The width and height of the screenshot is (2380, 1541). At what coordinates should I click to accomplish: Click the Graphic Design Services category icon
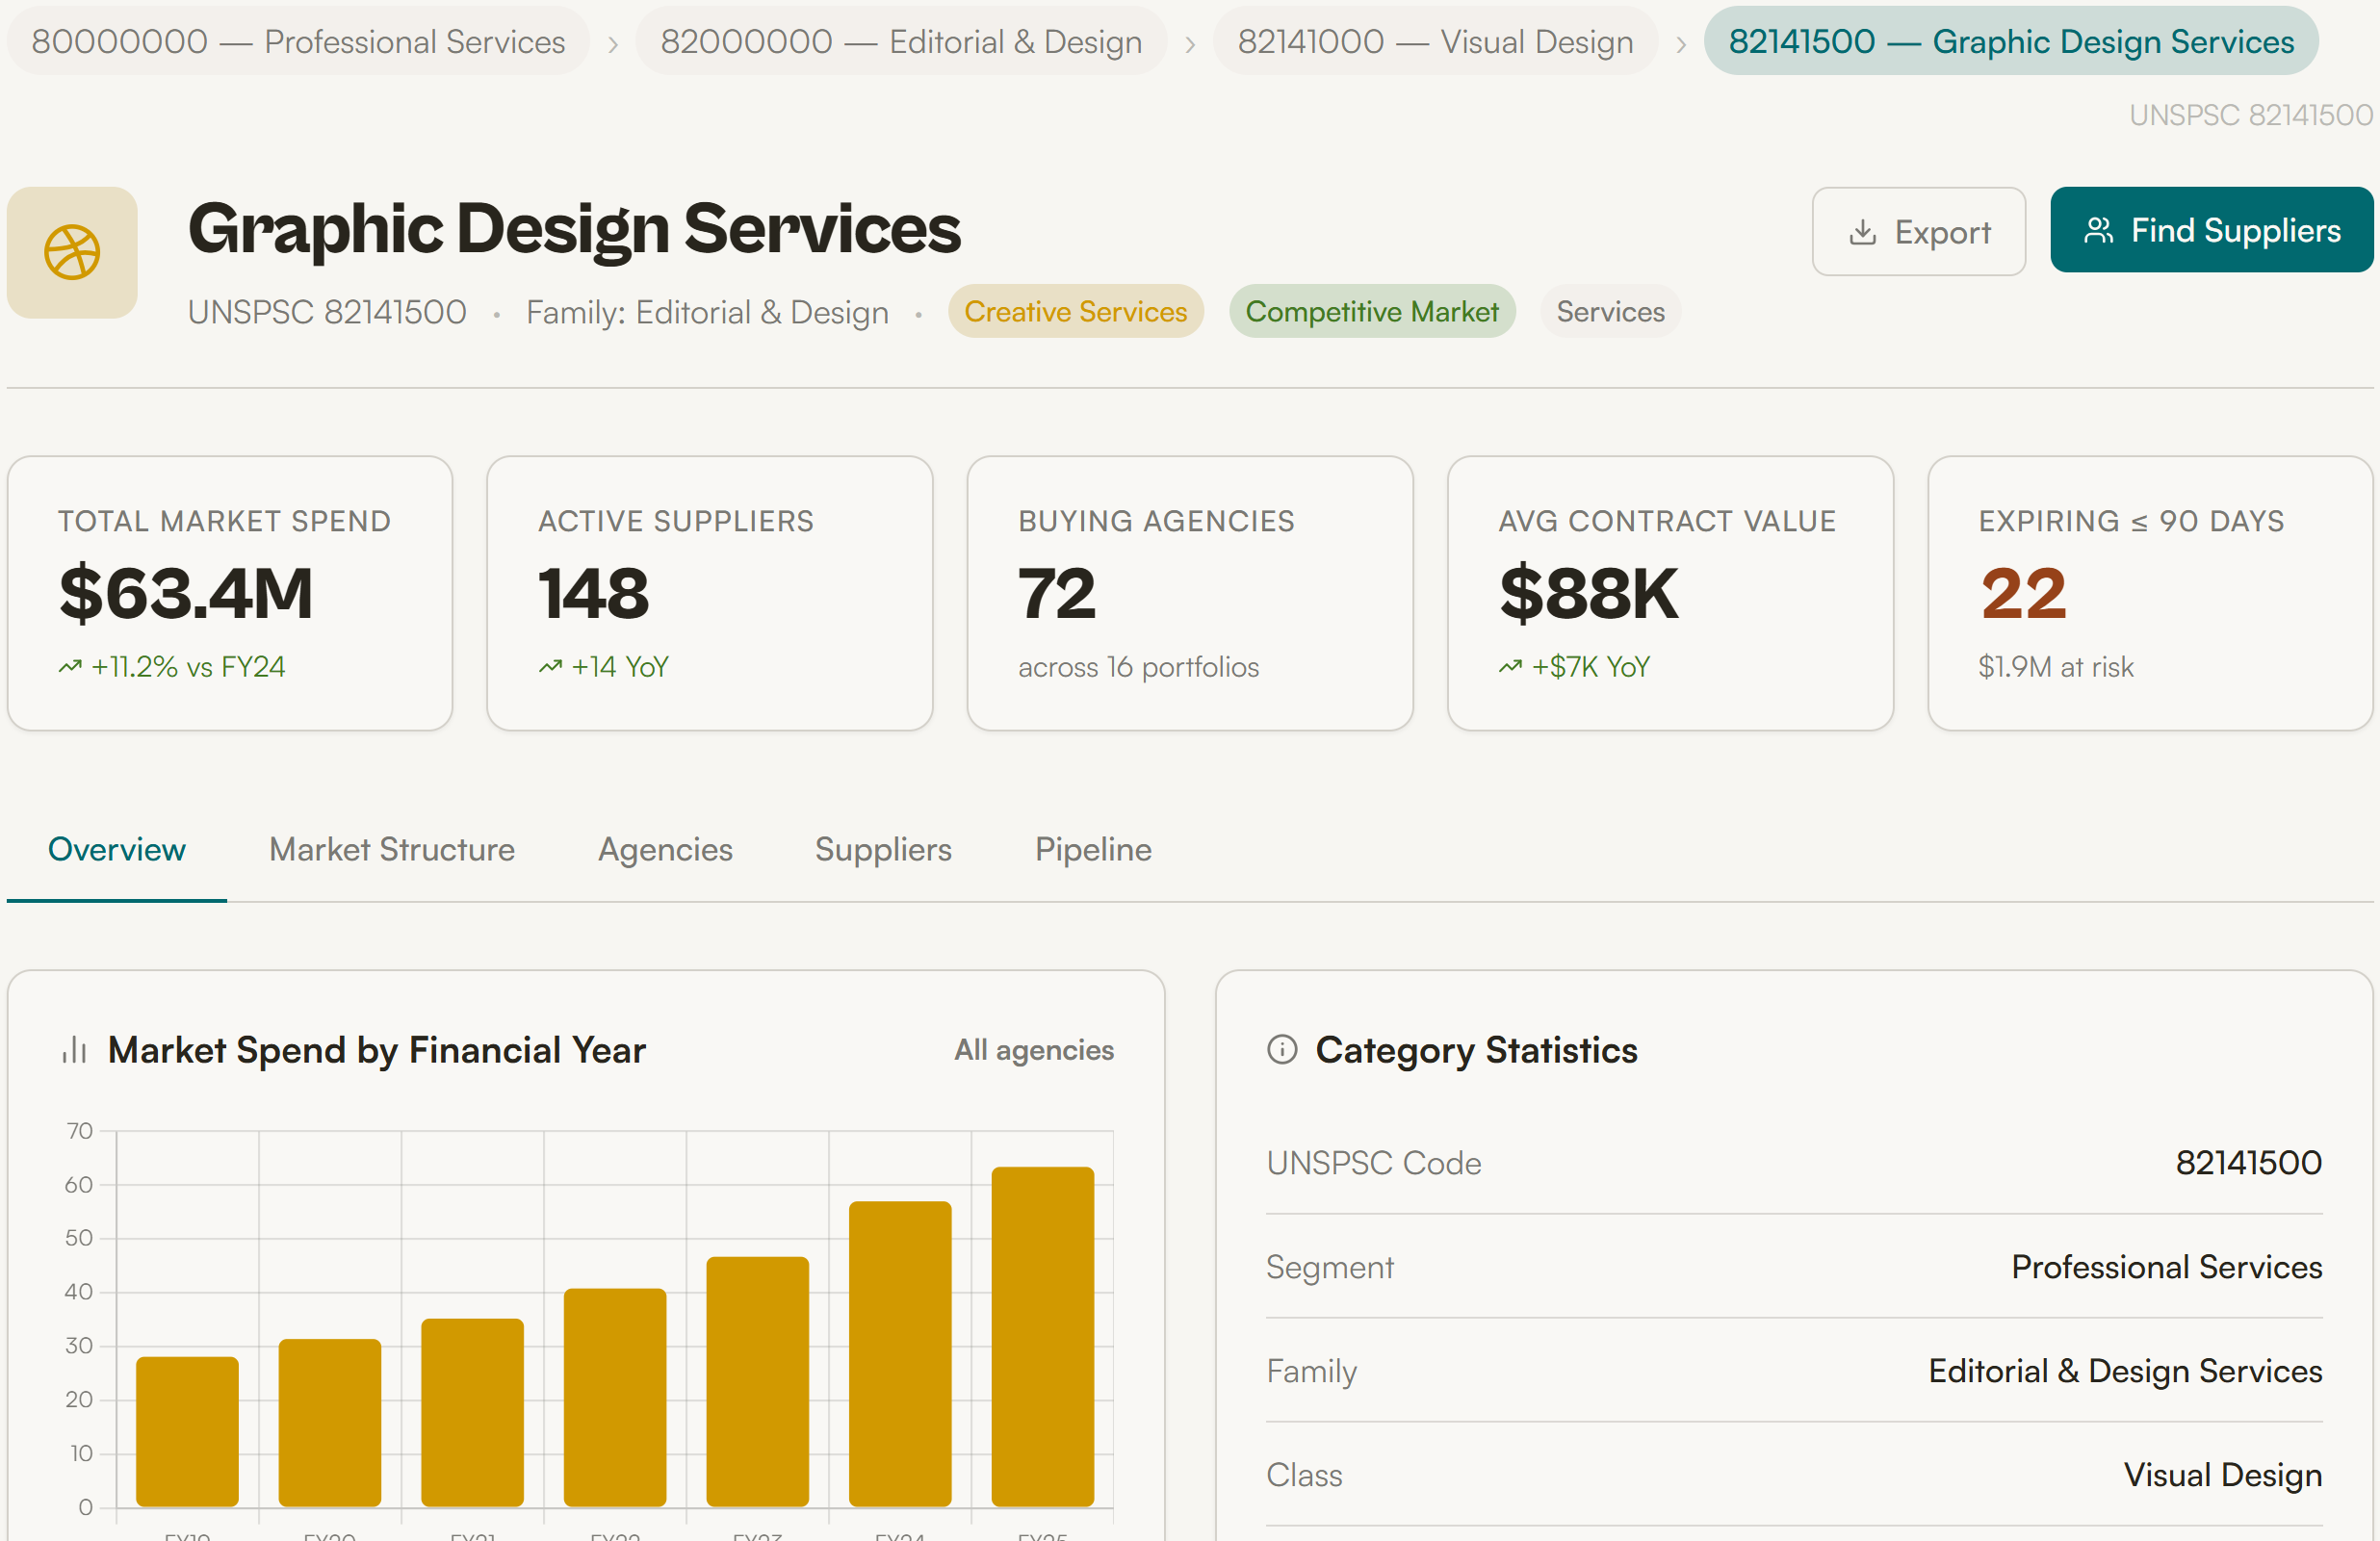click(x=72, y=252)
